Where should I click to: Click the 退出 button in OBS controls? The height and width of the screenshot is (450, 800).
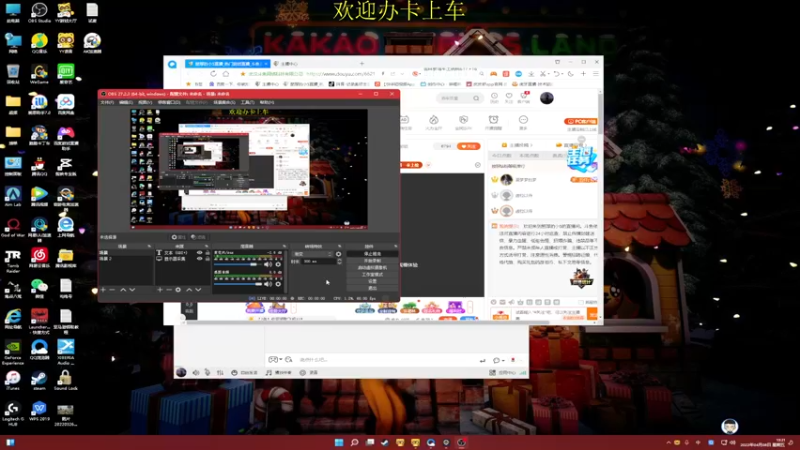tap(372, 288)
